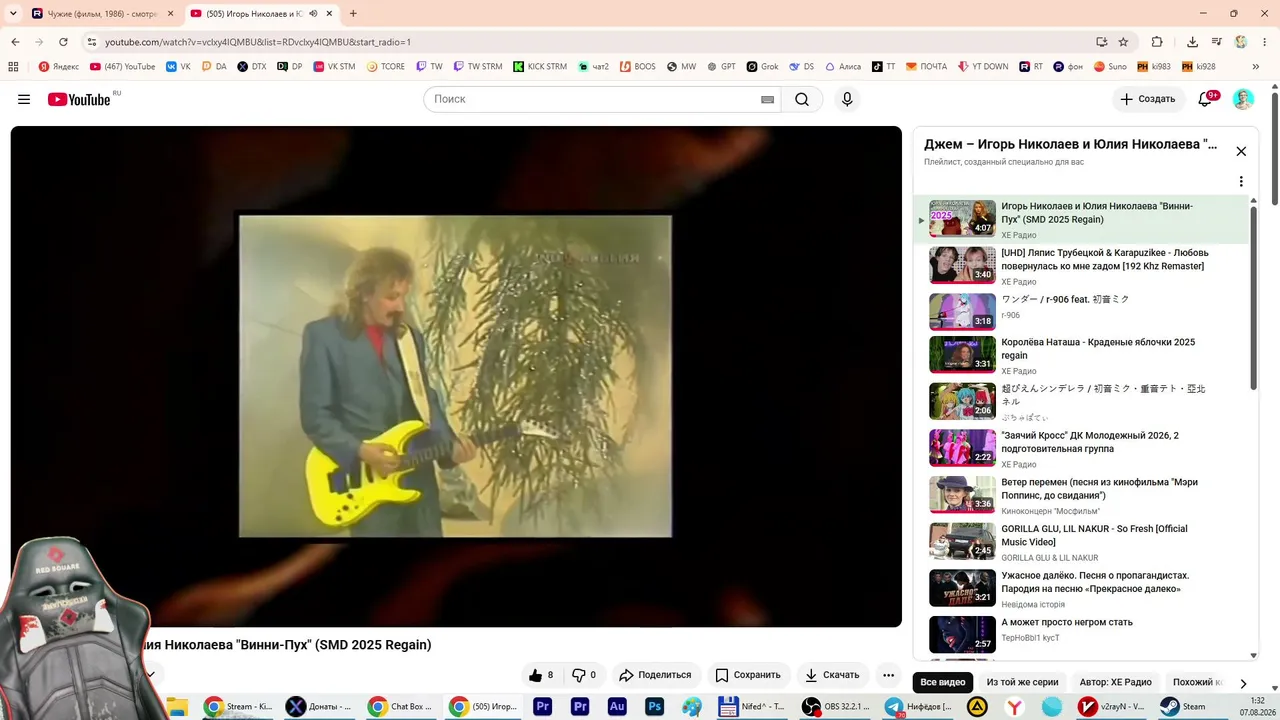Open Chrome extensions puzzle icon
The height and width of the screenshot is (720, 1280).
pos(1157,42)
